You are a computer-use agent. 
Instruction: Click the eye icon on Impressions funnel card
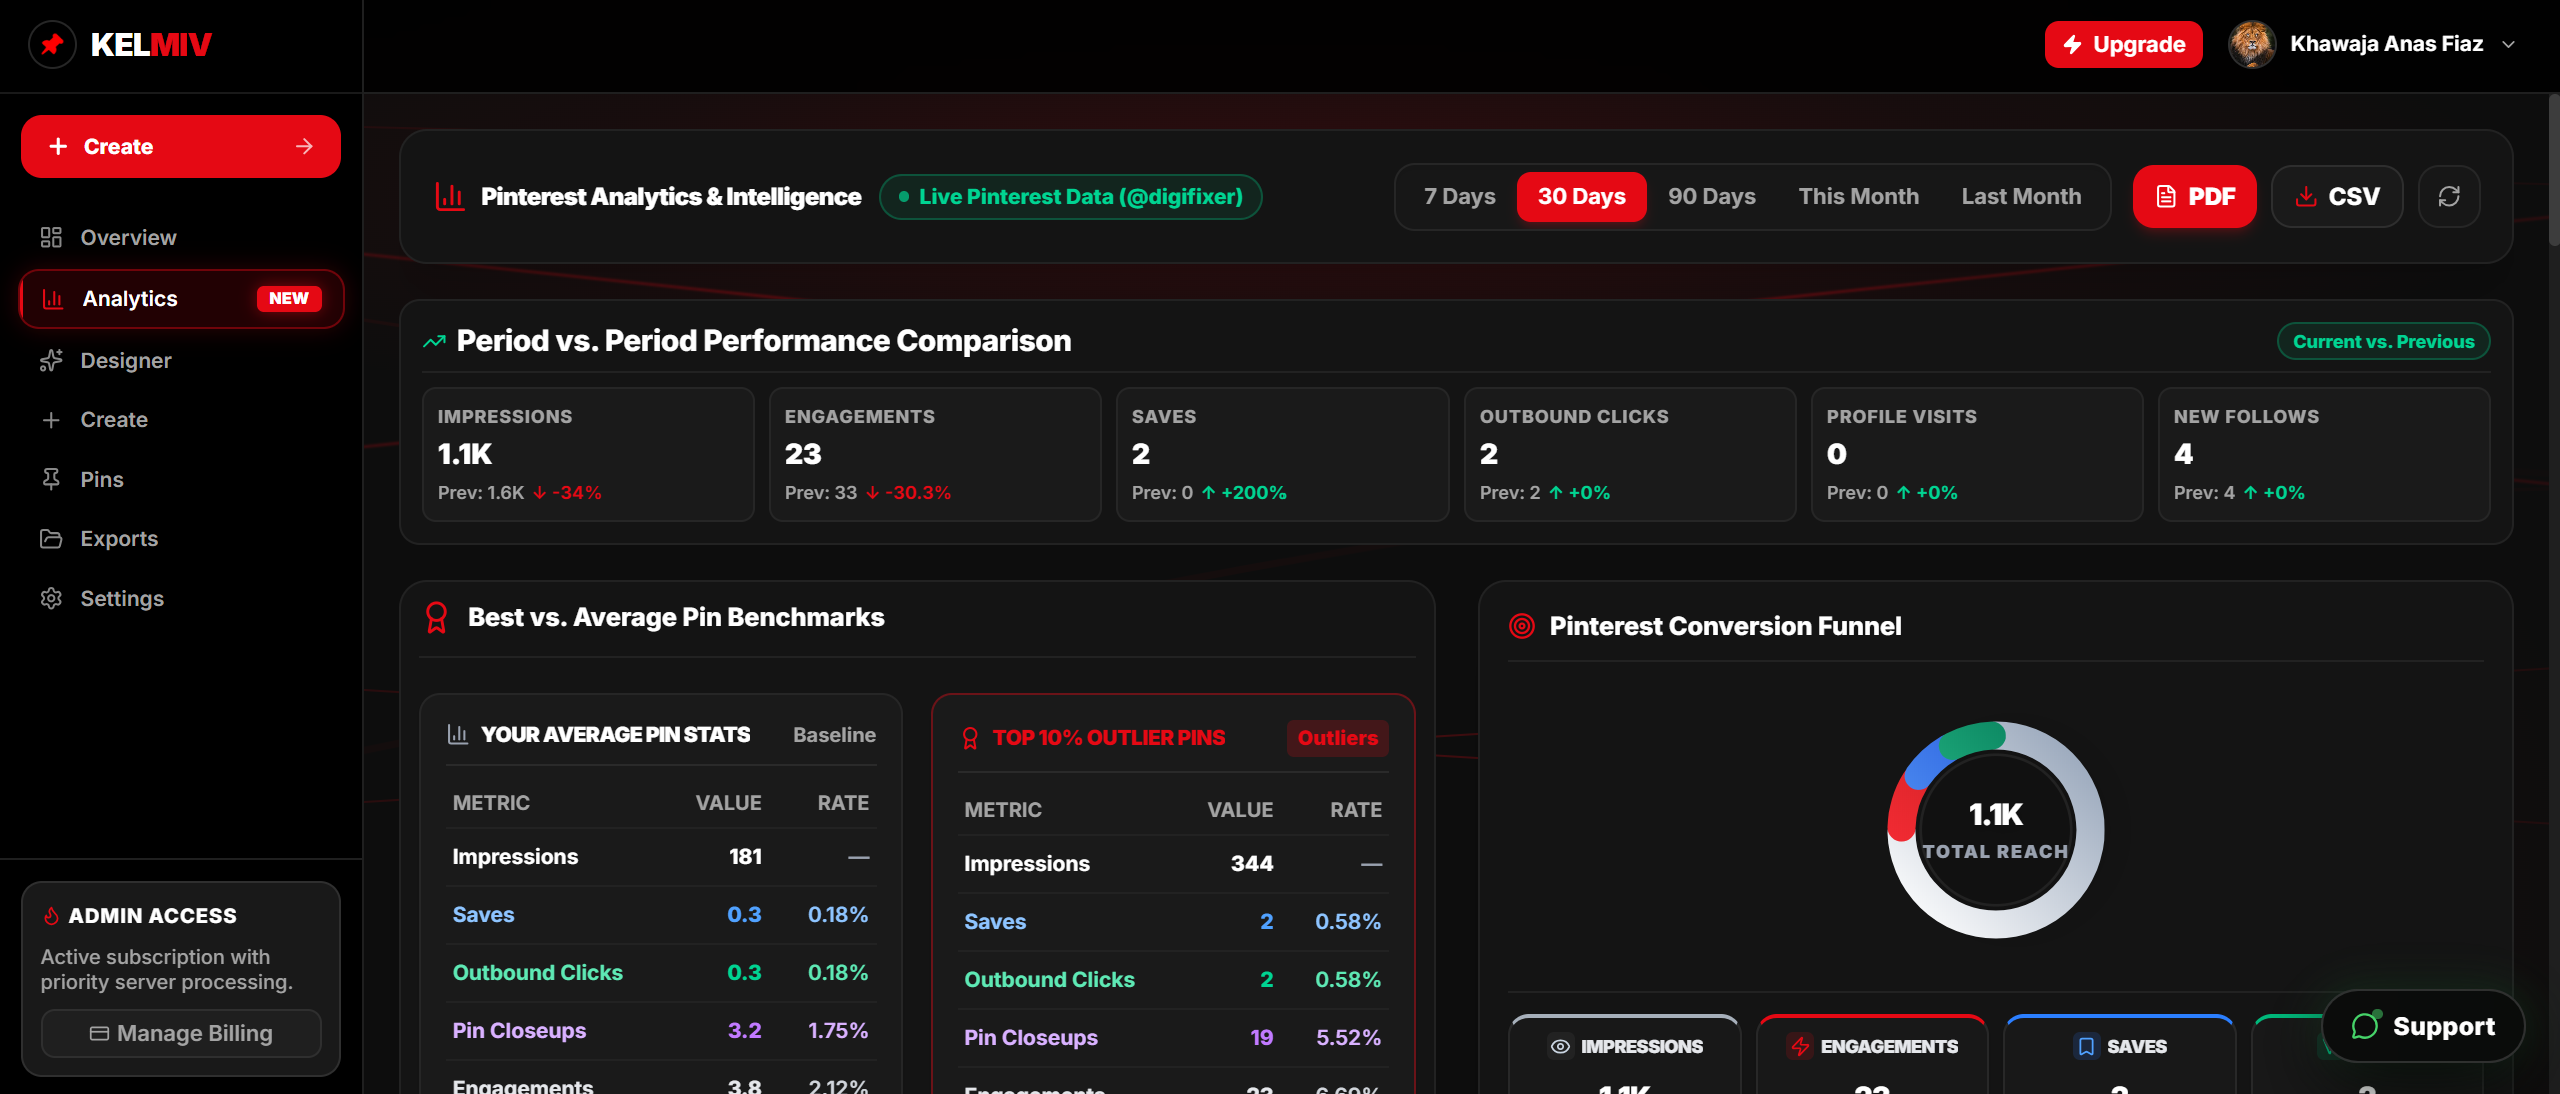coord(1560,1046)
